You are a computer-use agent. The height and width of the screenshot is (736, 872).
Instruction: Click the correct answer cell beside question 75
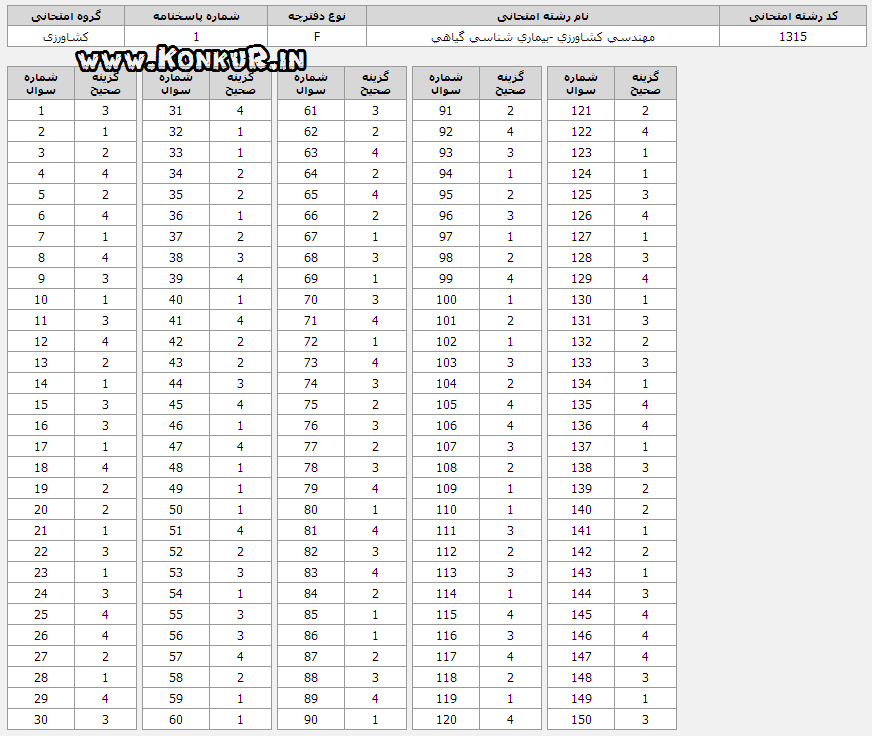pyautogui.click(x=375, y=405)
